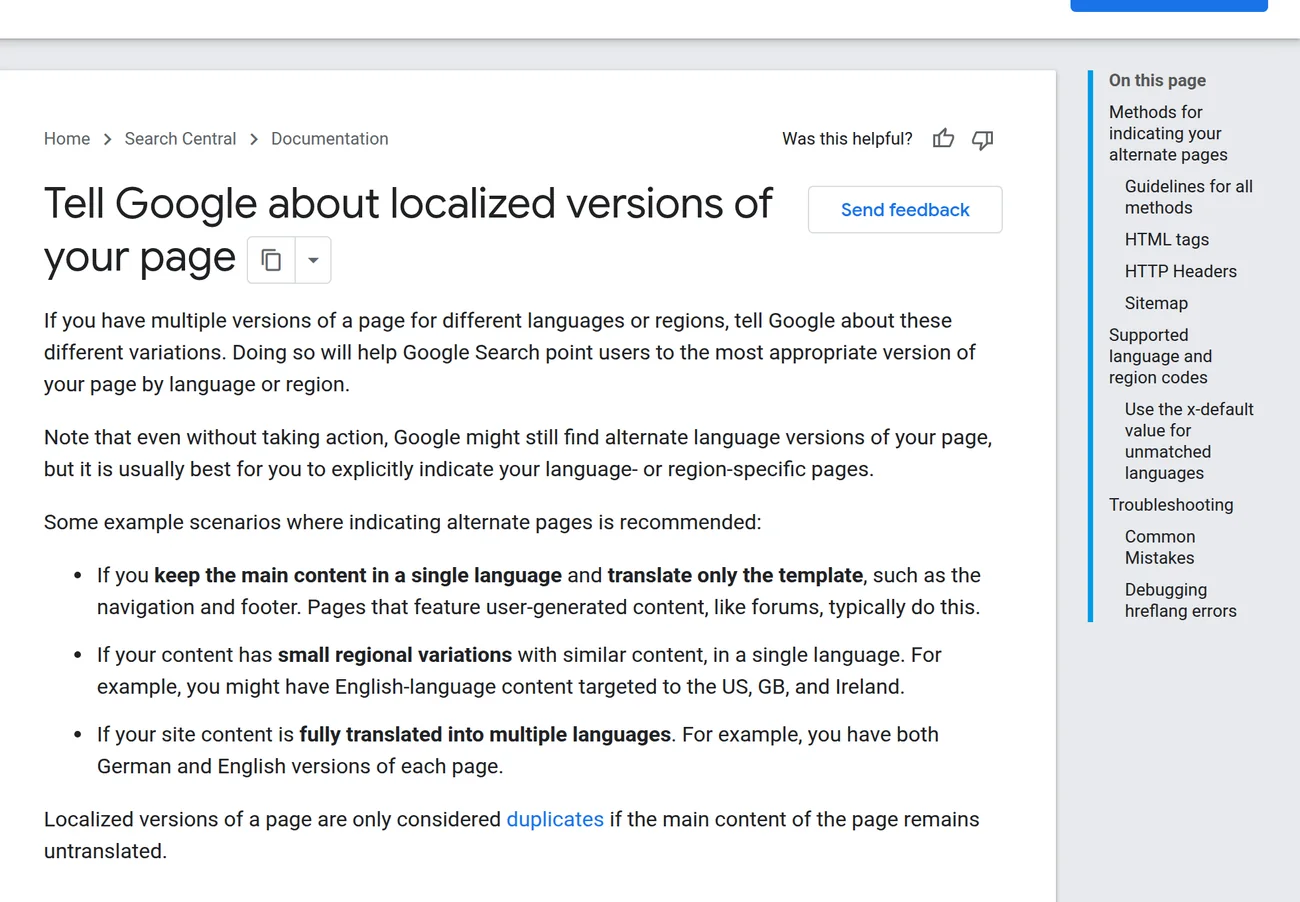Jump to HTTP Headers section
1300x902 pixels.
1180,271
